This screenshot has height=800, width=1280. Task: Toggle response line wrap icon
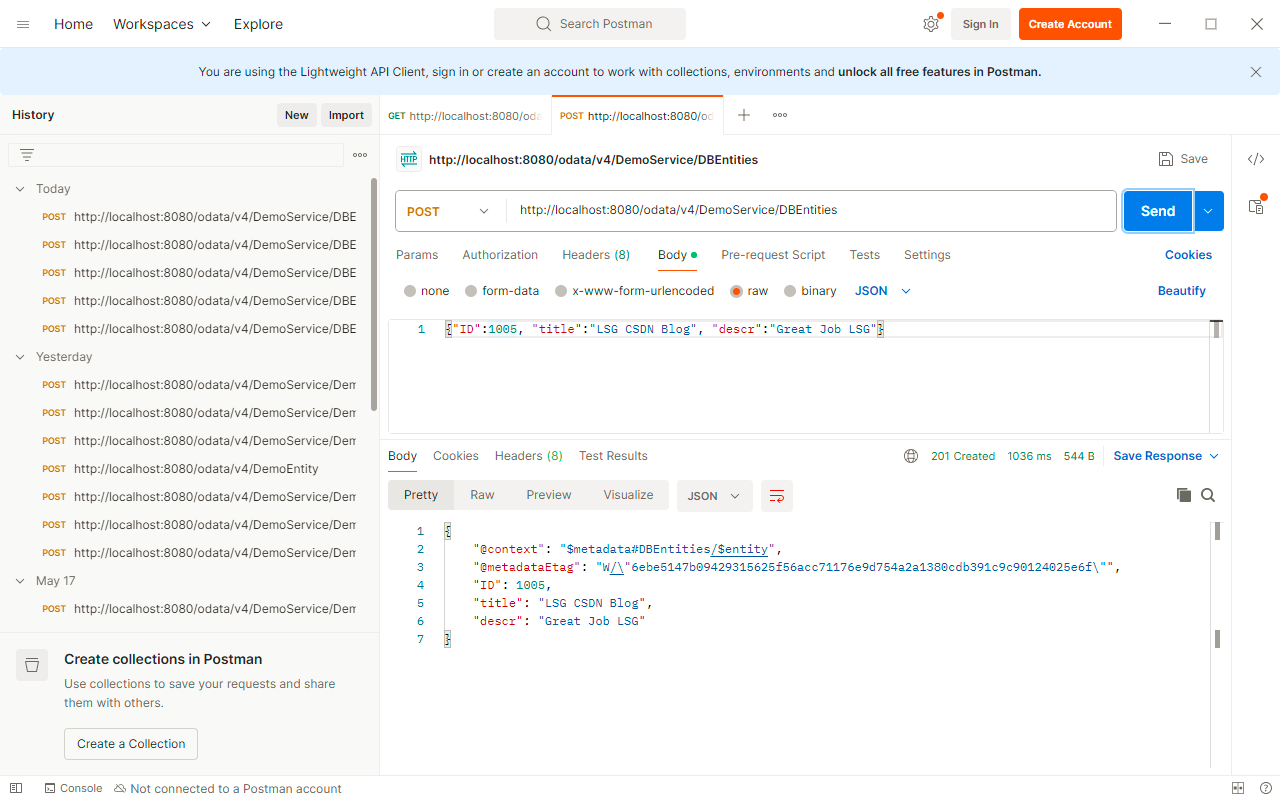777,496
